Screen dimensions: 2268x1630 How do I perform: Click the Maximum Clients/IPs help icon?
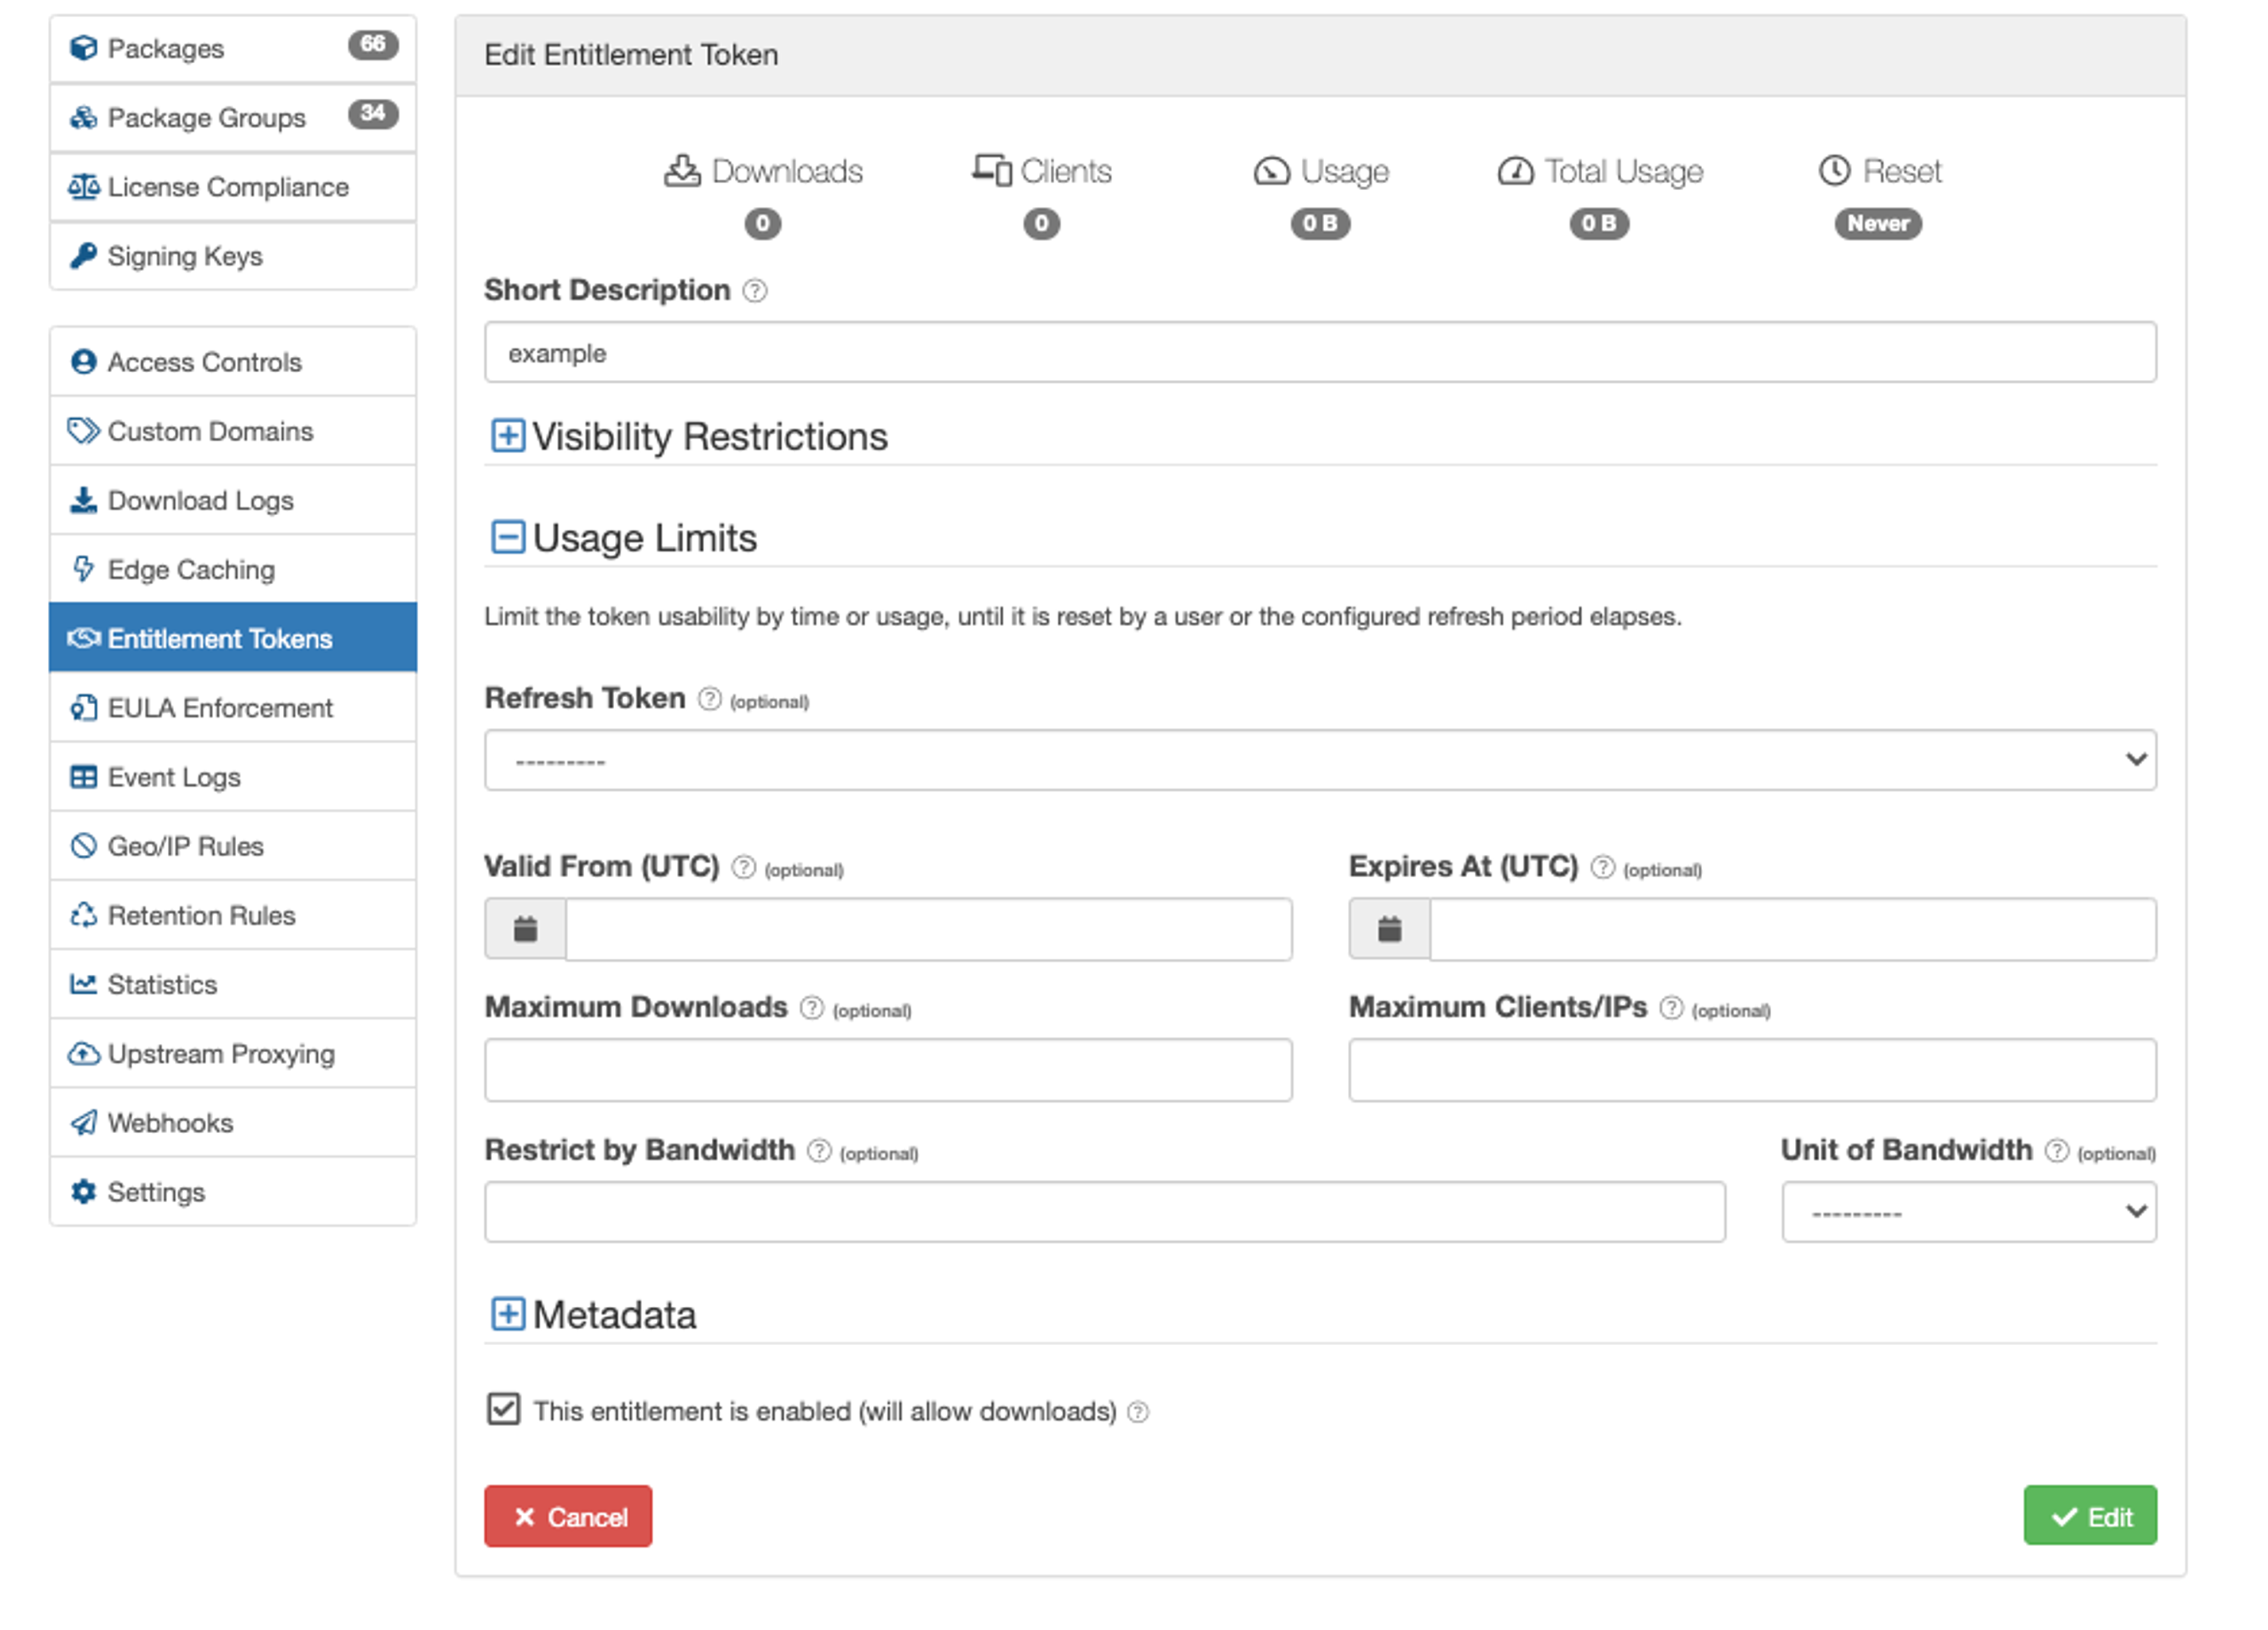[1671, 1008]
